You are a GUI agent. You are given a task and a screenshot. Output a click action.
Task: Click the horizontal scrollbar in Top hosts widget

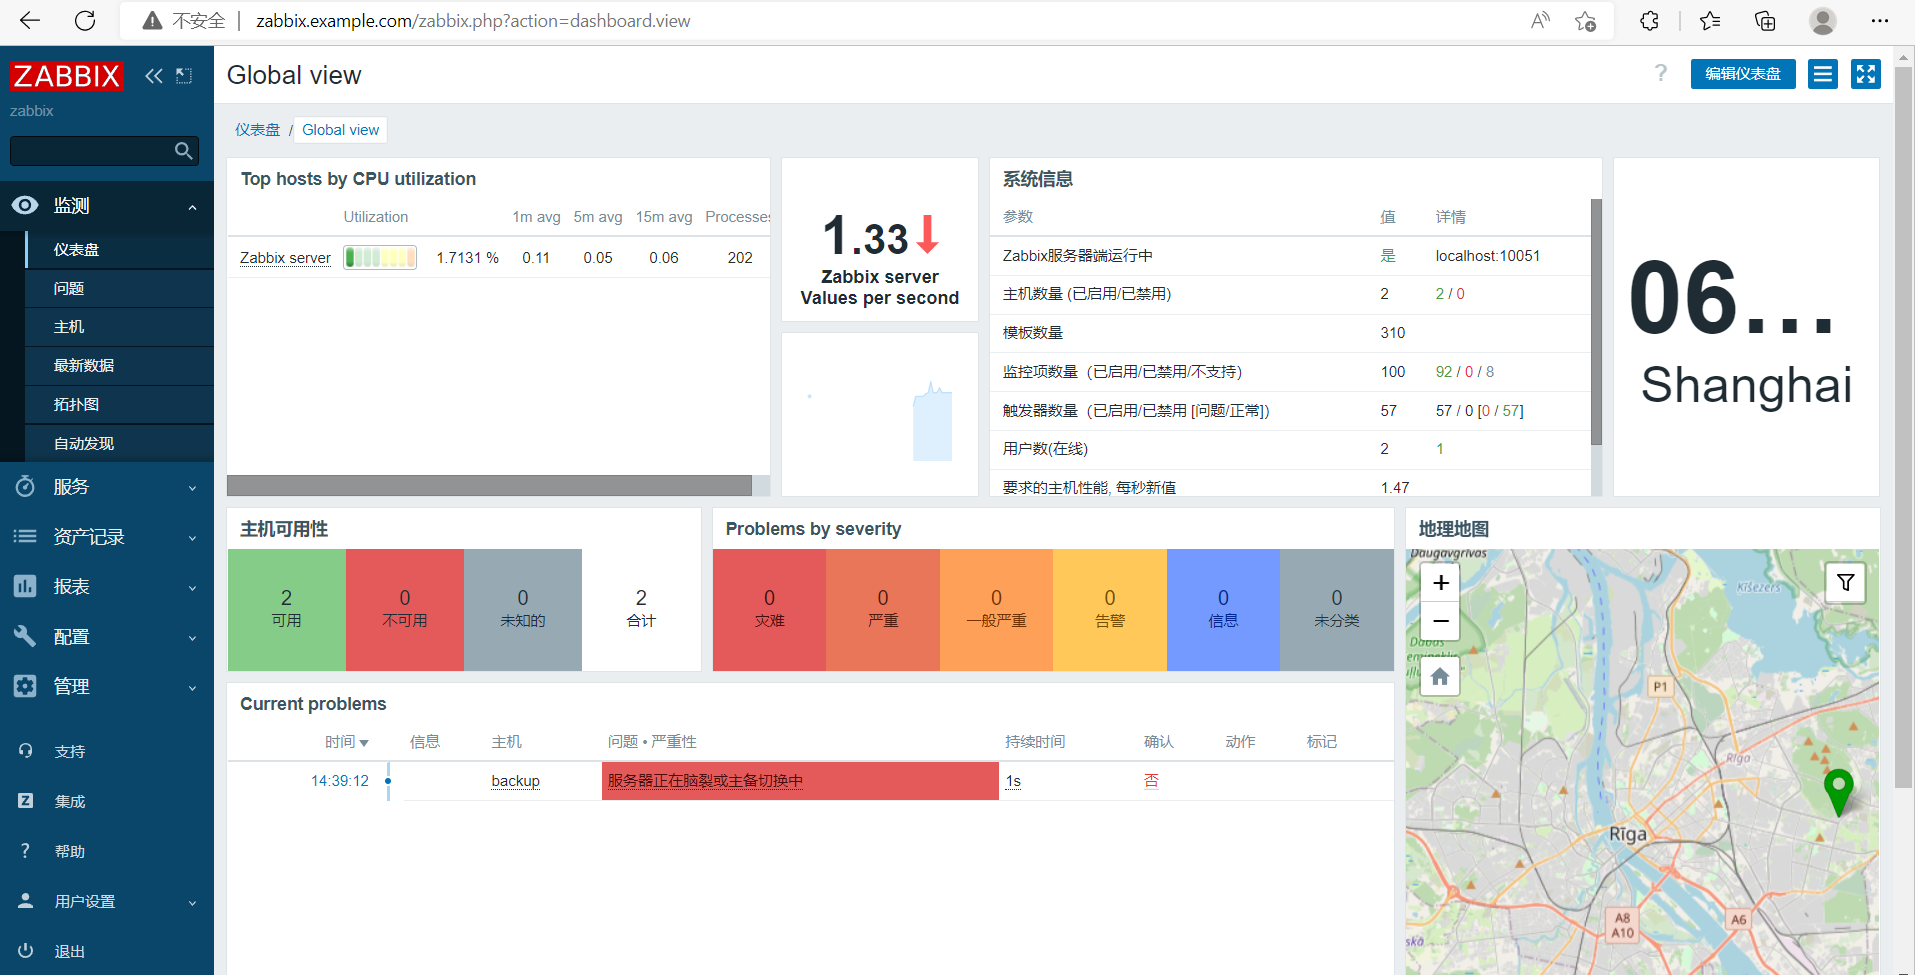coord(489,486)
